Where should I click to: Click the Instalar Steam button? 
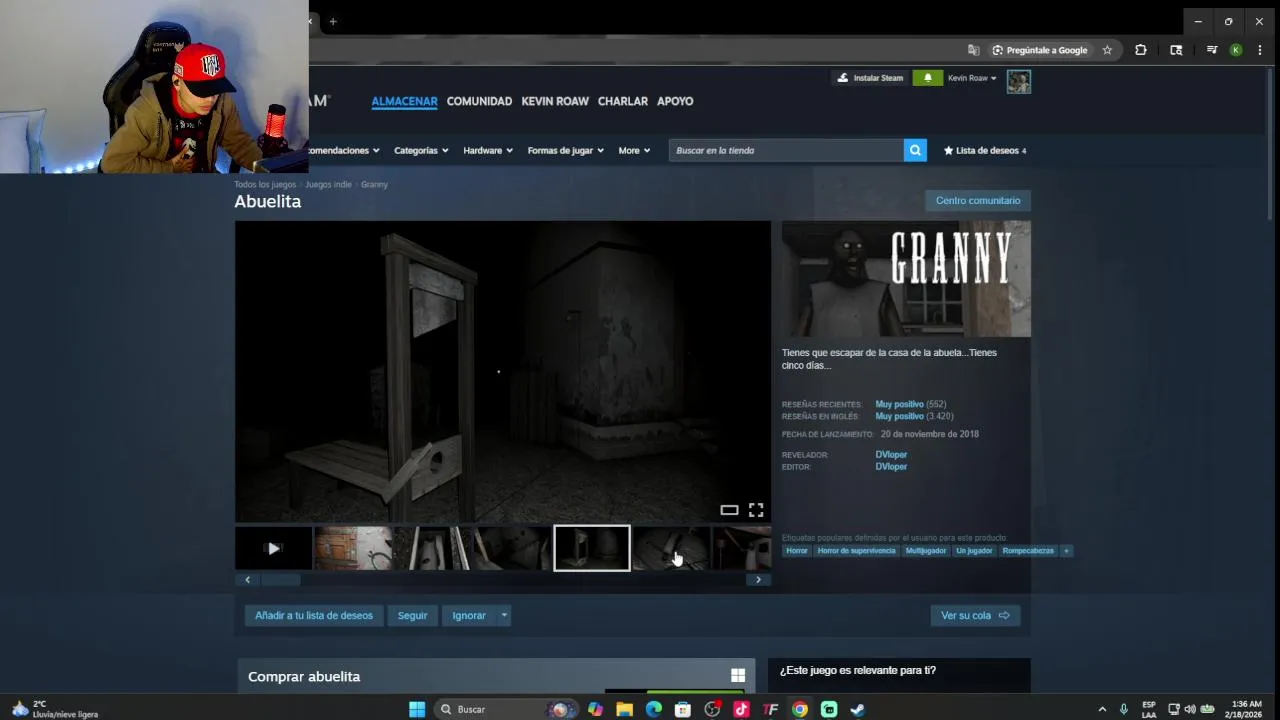[x=870, y=78]
